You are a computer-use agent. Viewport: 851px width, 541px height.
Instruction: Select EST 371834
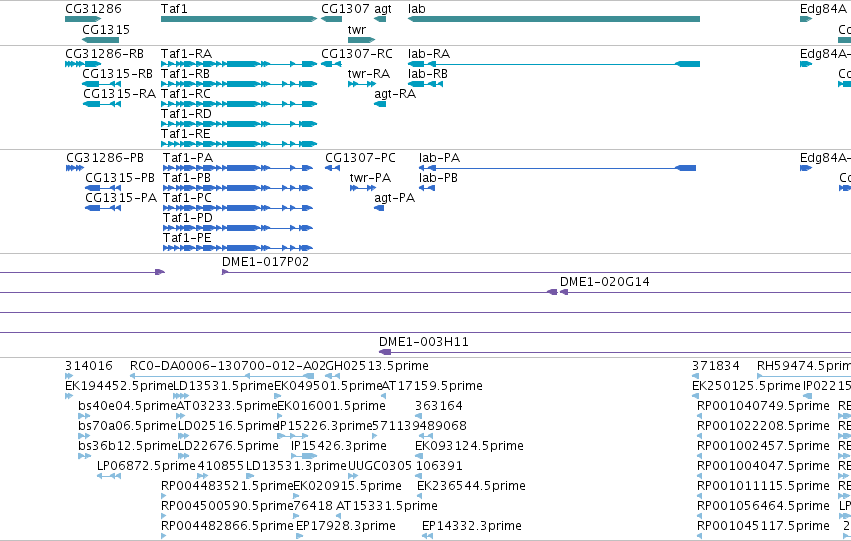[695, 376]
